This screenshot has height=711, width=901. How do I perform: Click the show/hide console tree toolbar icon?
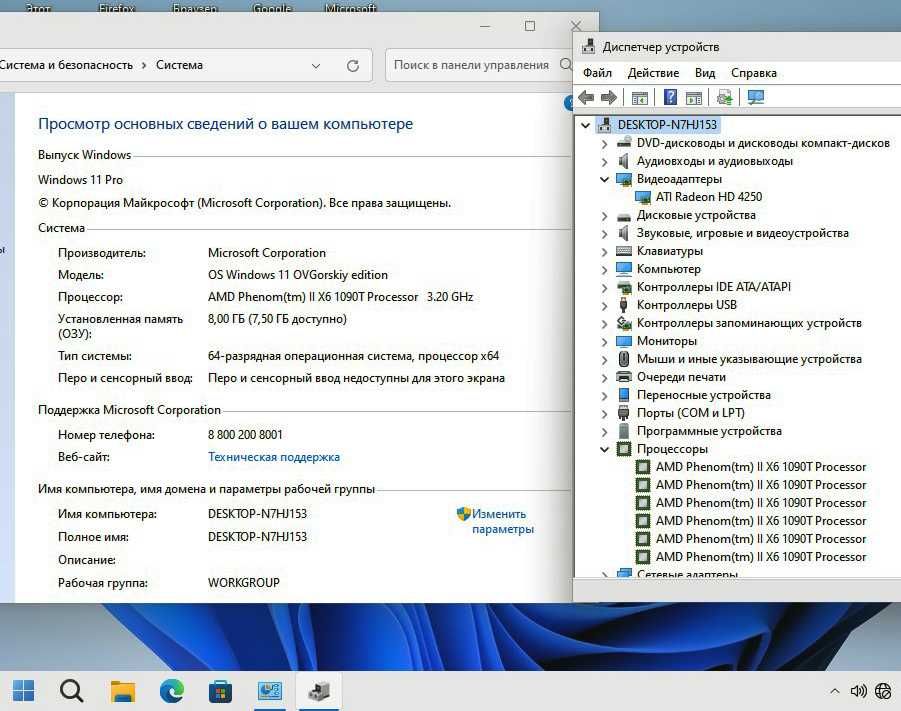click(640, 98)
